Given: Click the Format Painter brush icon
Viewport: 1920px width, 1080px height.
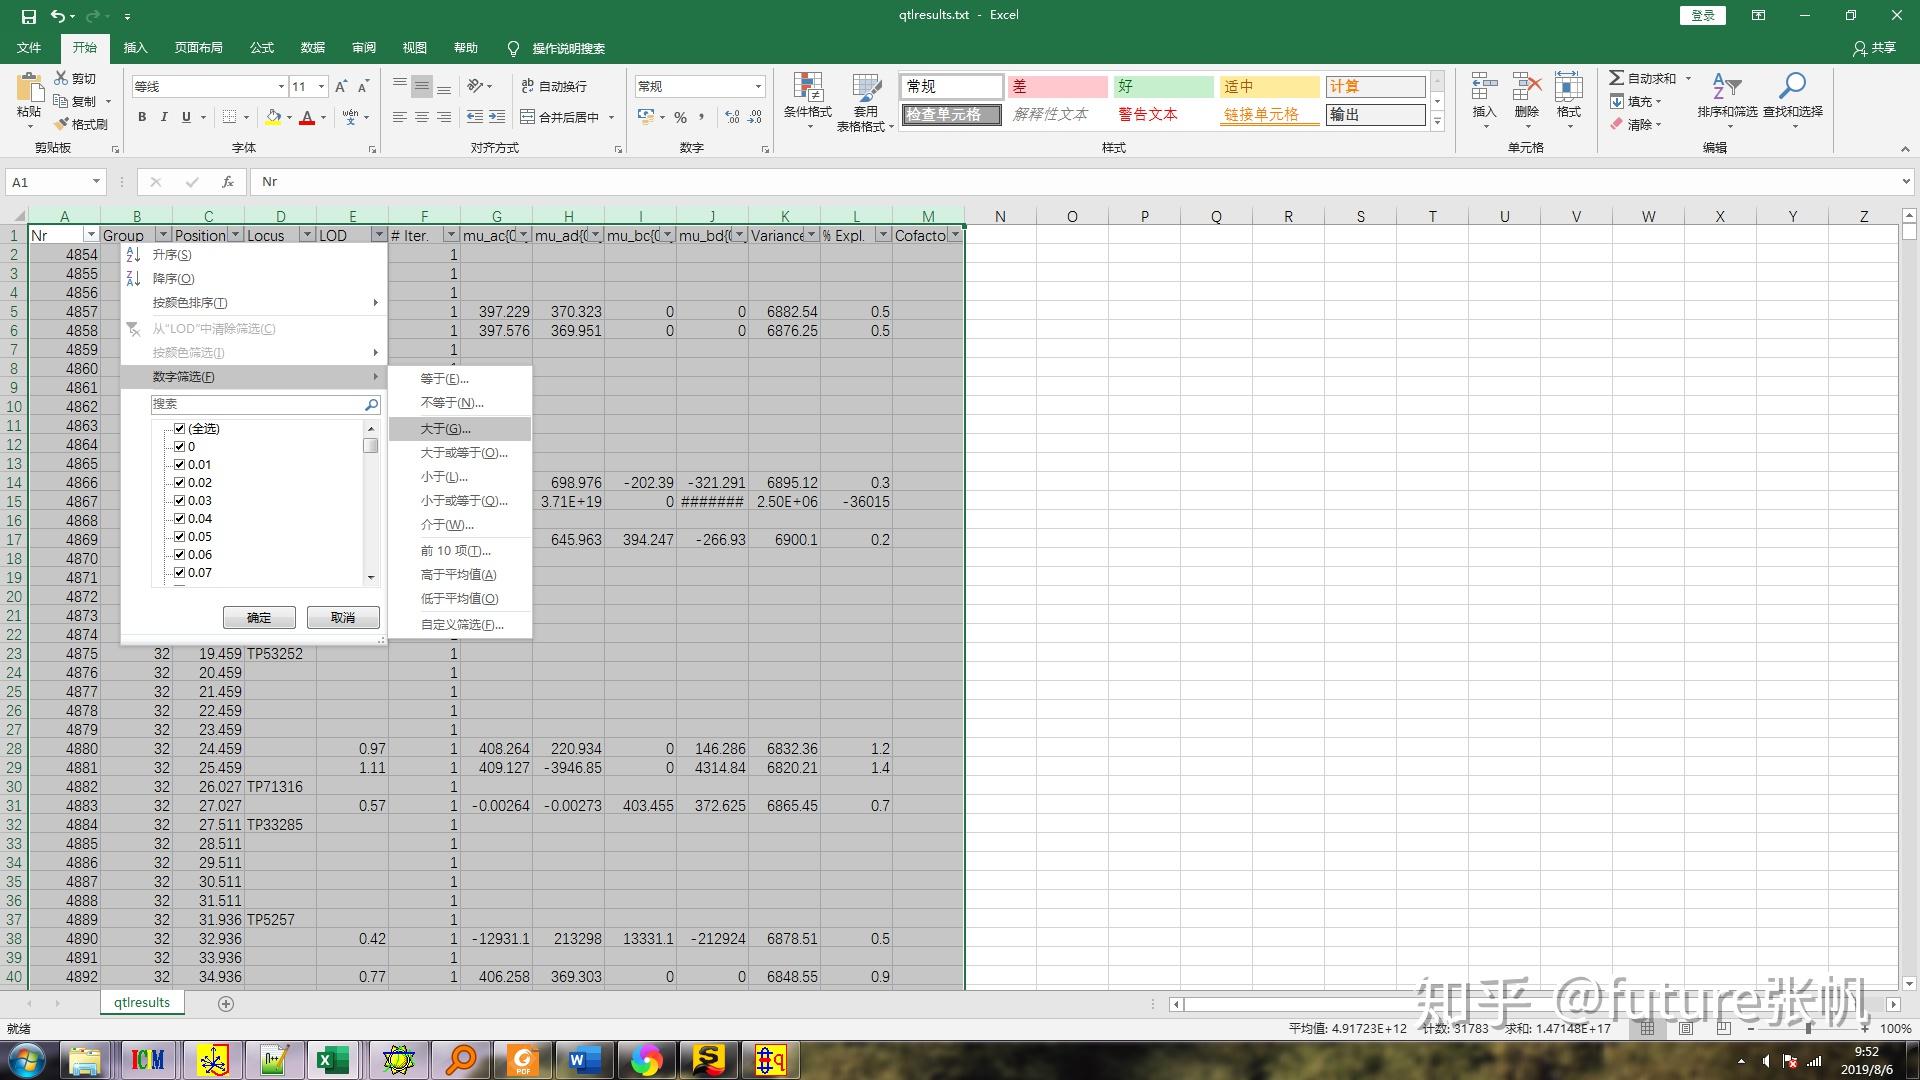Looking at the screenshot, I should pyautogui.click(x=61, y=124).
